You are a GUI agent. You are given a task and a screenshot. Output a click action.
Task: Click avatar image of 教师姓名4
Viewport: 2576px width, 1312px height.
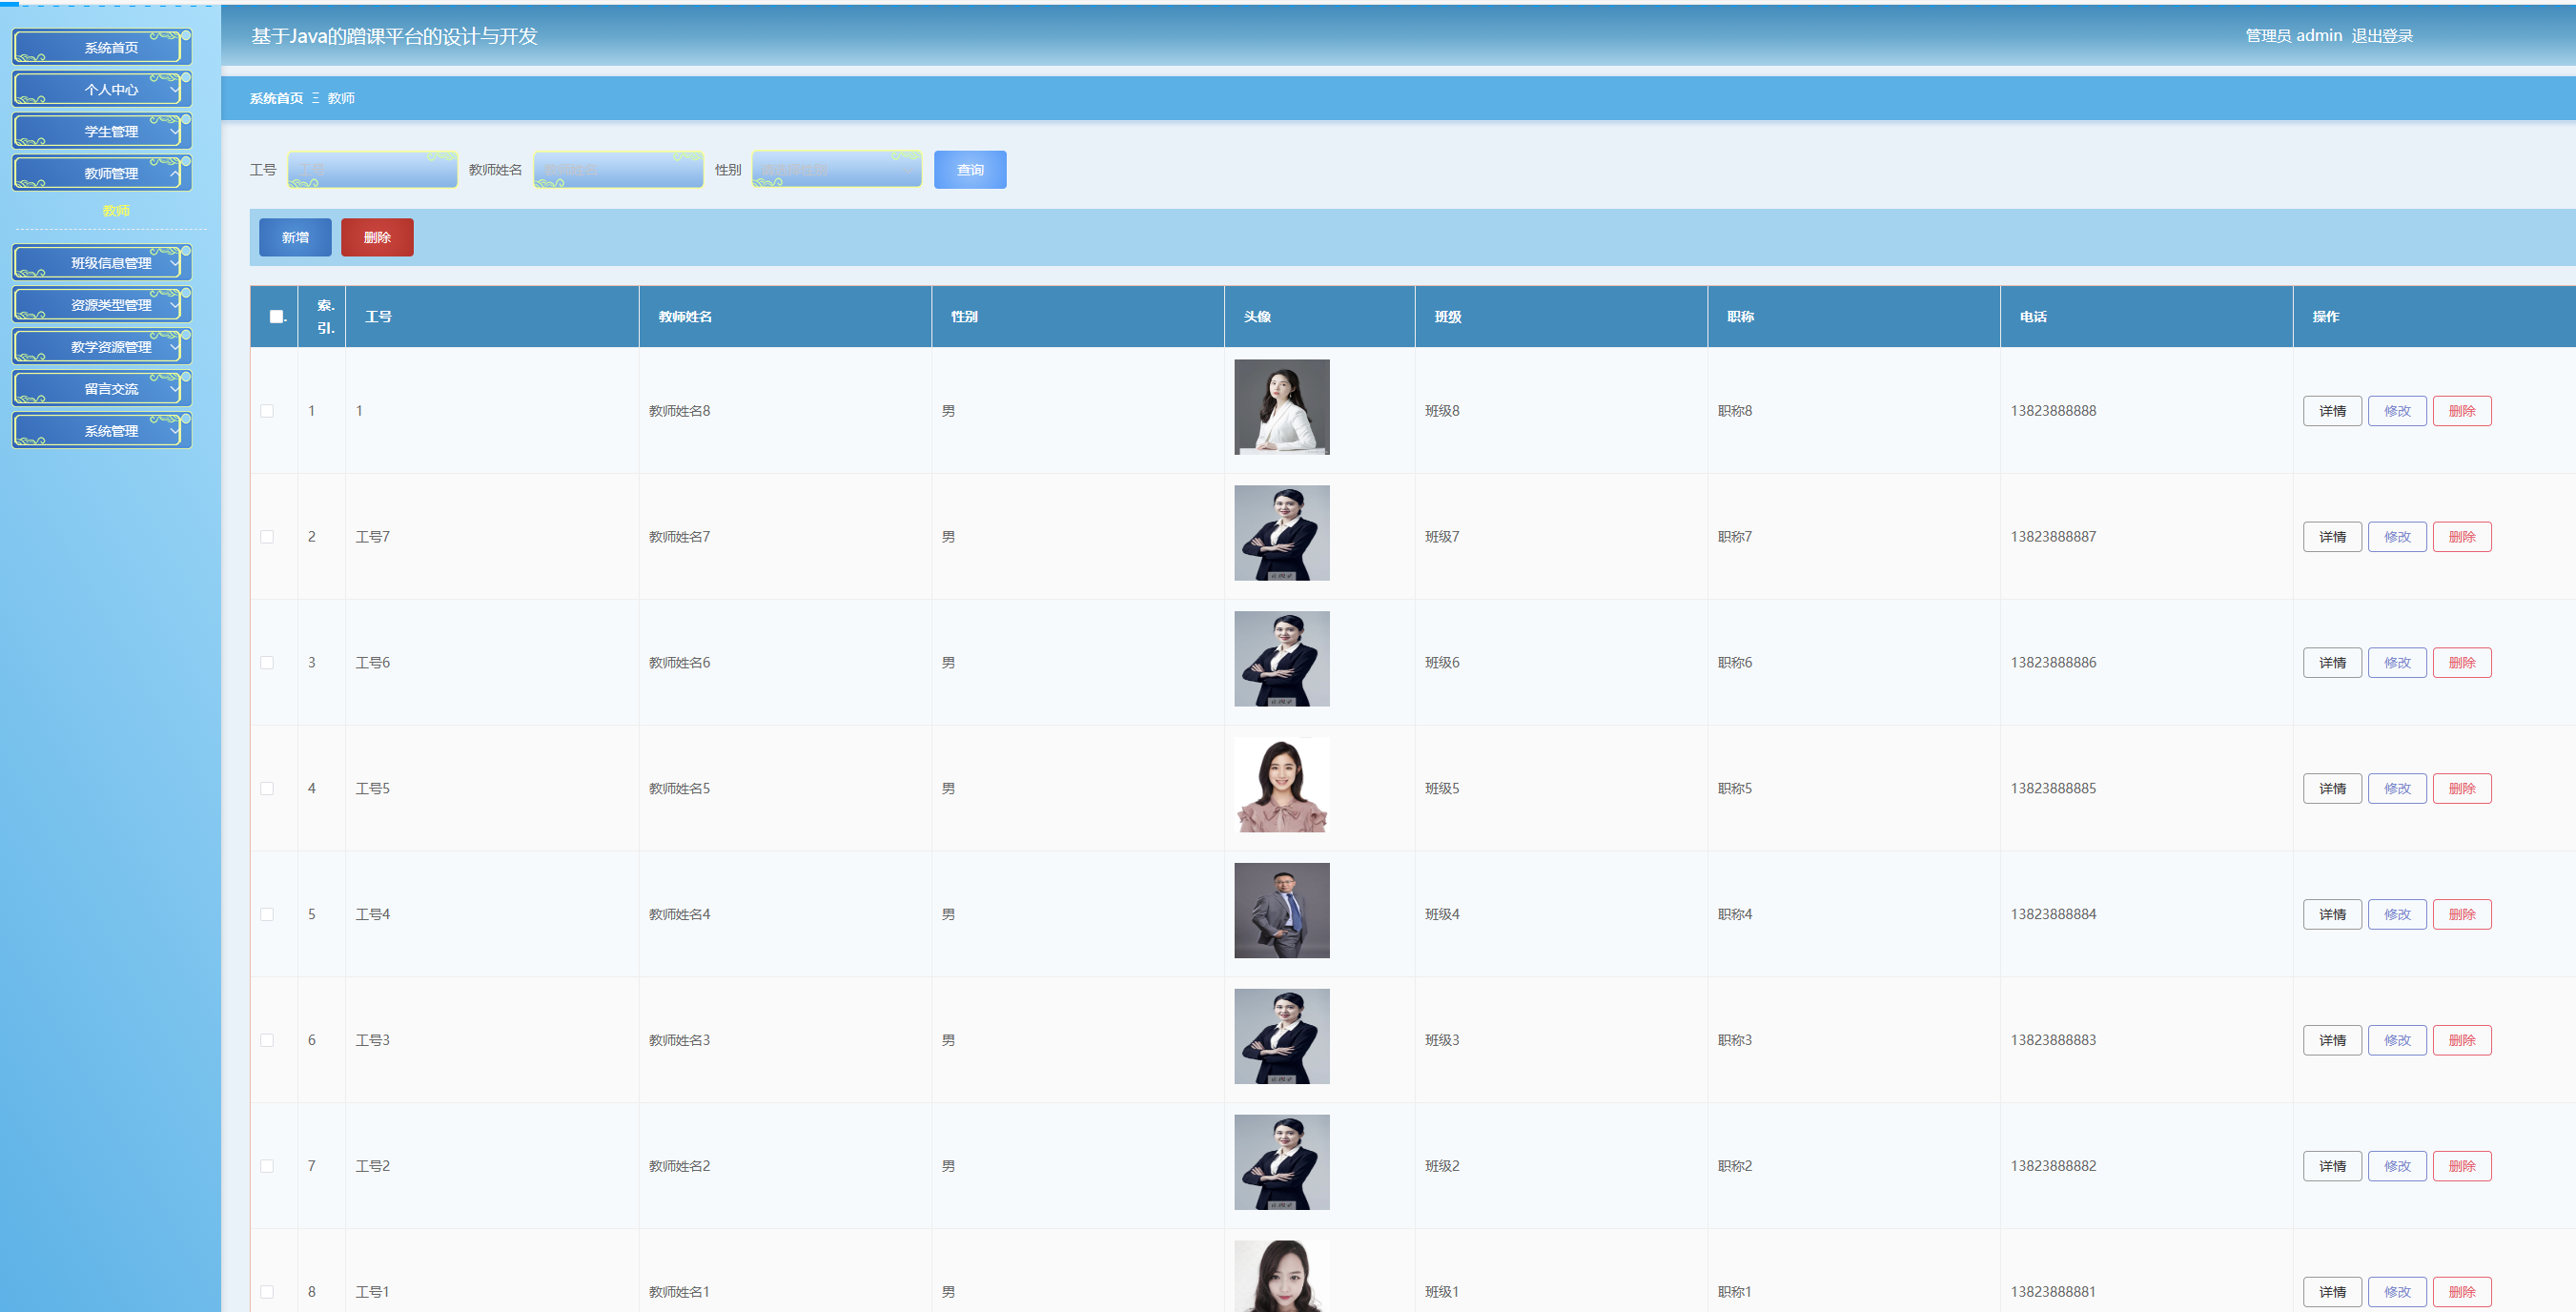pos(1281,911)
